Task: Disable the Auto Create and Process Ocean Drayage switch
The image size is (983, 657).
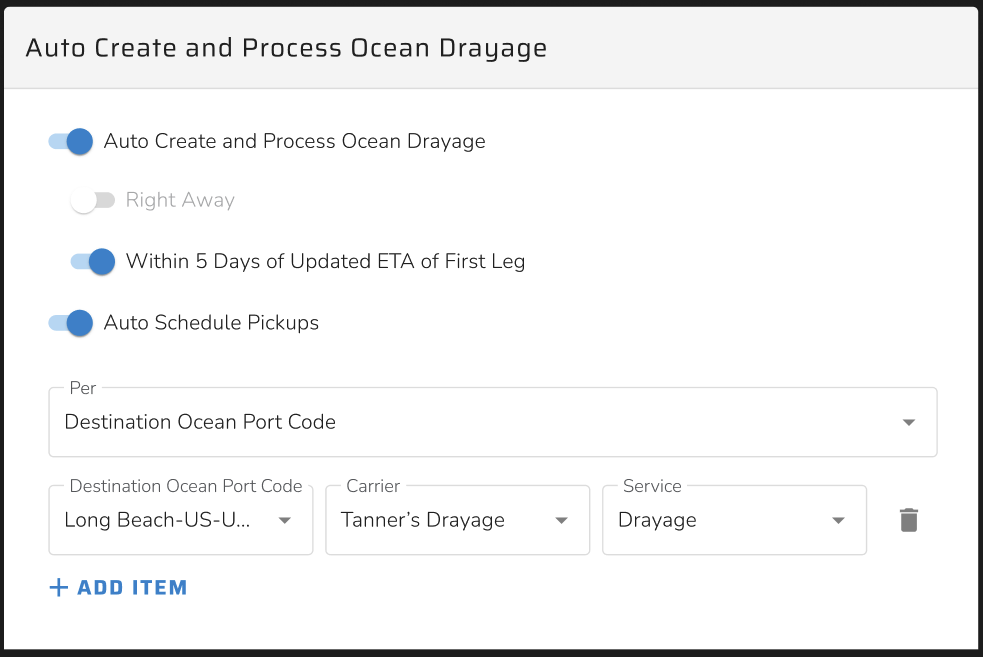Action: 71,141
